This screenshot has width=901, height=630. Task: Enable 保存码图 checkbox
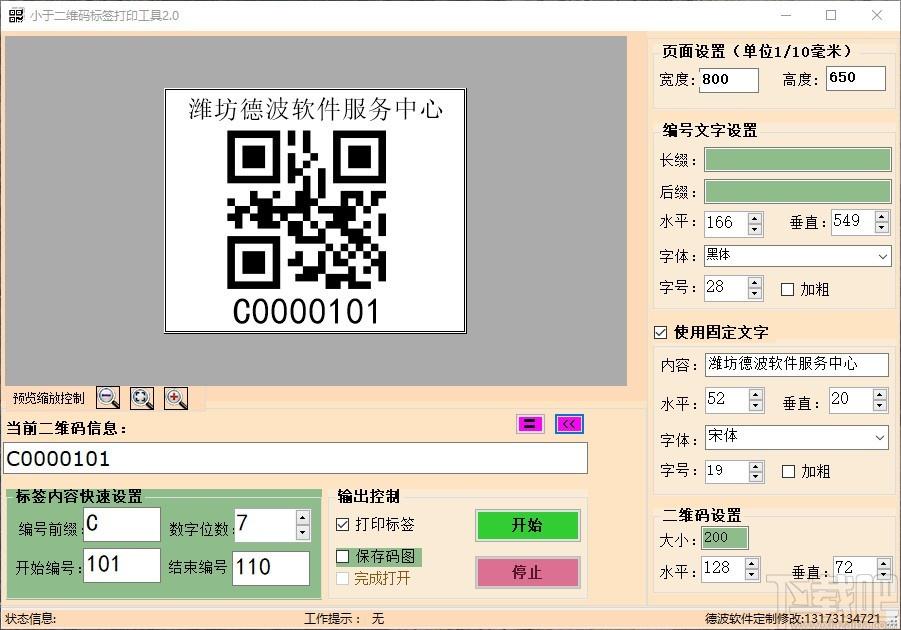coord(342,556)
